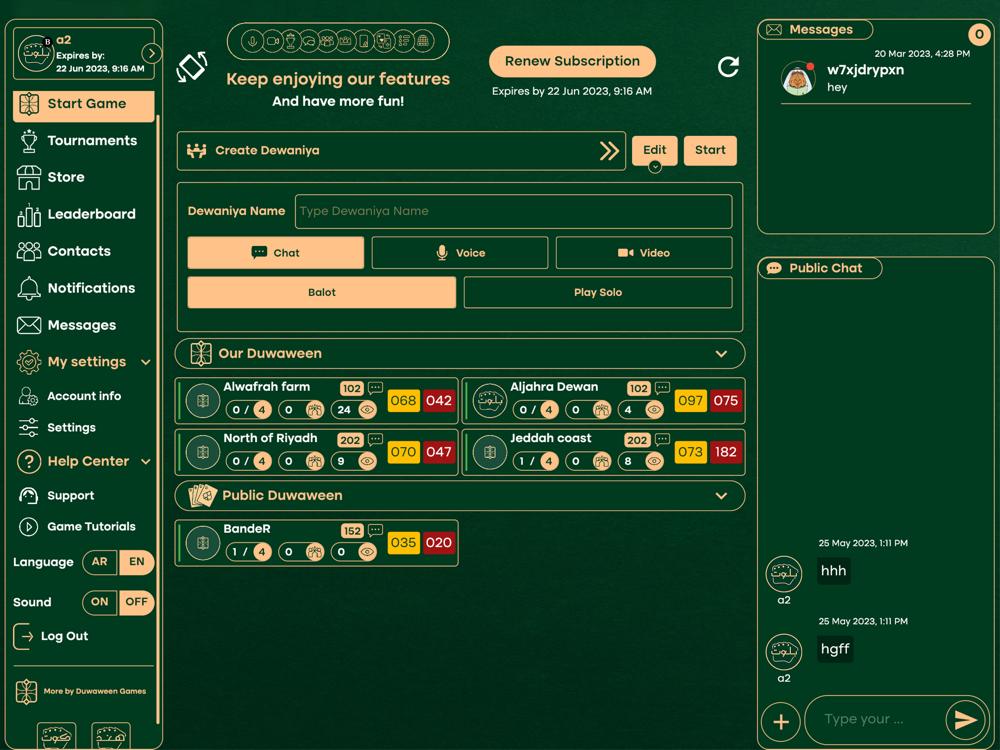Click the plus attachment button in Public Chat
Screen dimensions: 1000x750
[x=781, y=722]
